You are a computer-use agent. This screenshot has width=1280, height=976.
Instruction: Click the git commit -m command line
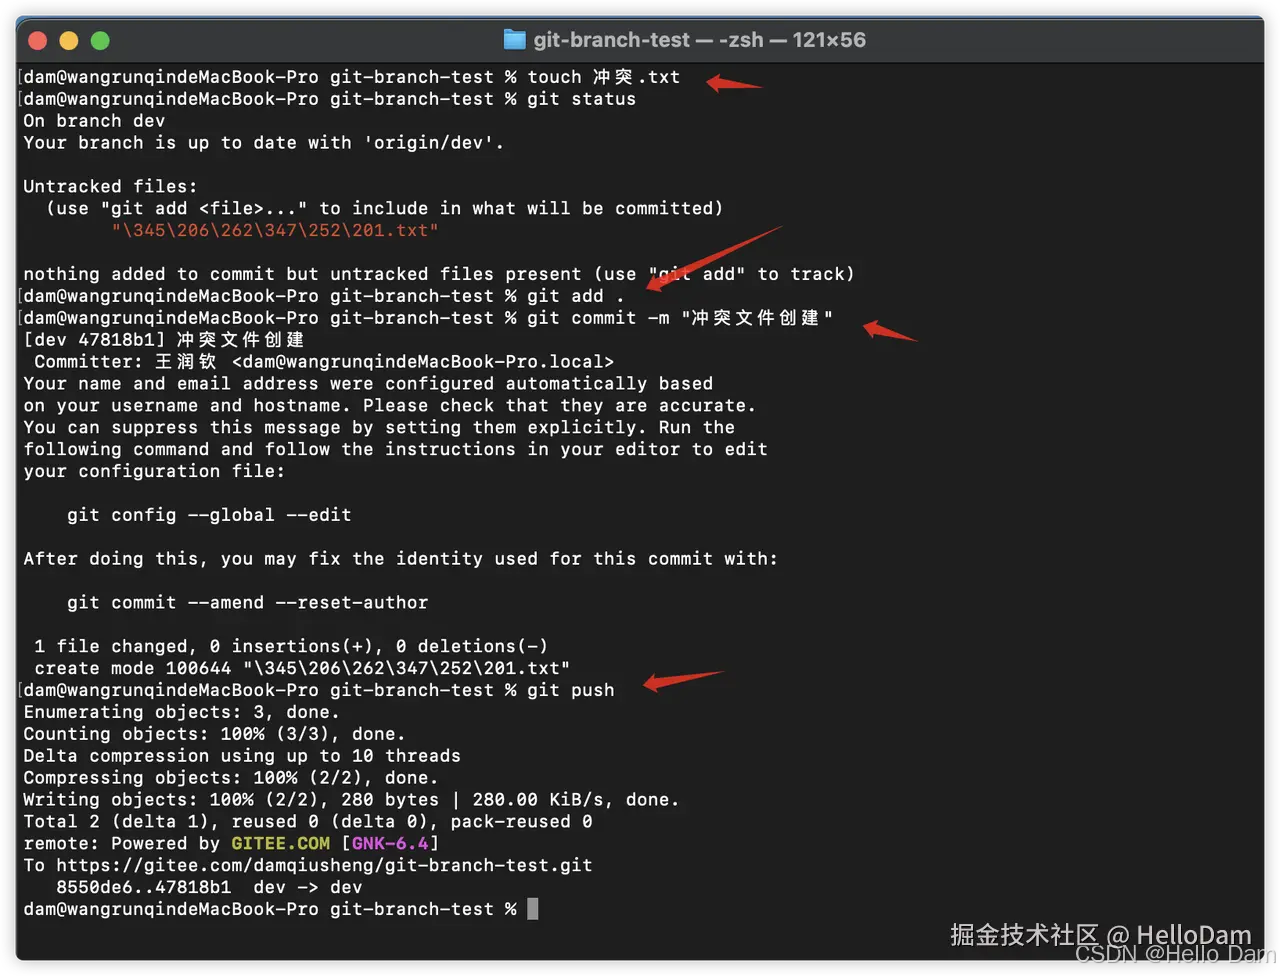[680, 318]
